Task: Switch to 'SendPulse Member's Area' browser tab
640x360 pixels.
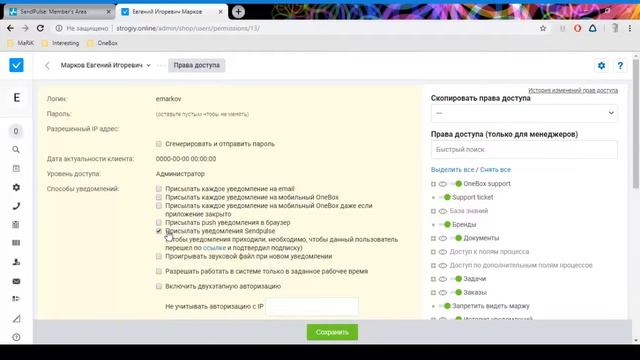Action: tap(59, 12)
